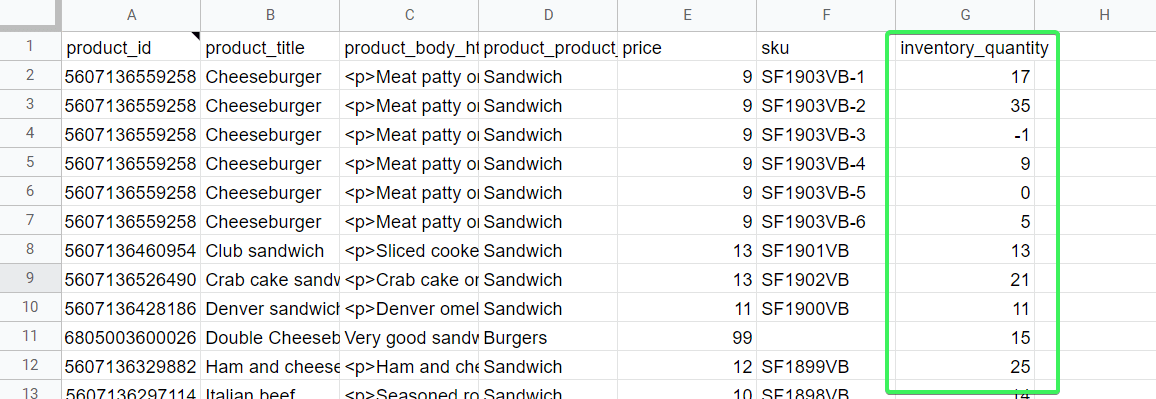Click the Crab cake sandwich title cell
Screen dimensions: 1156x399
click(x=270, y=280)
